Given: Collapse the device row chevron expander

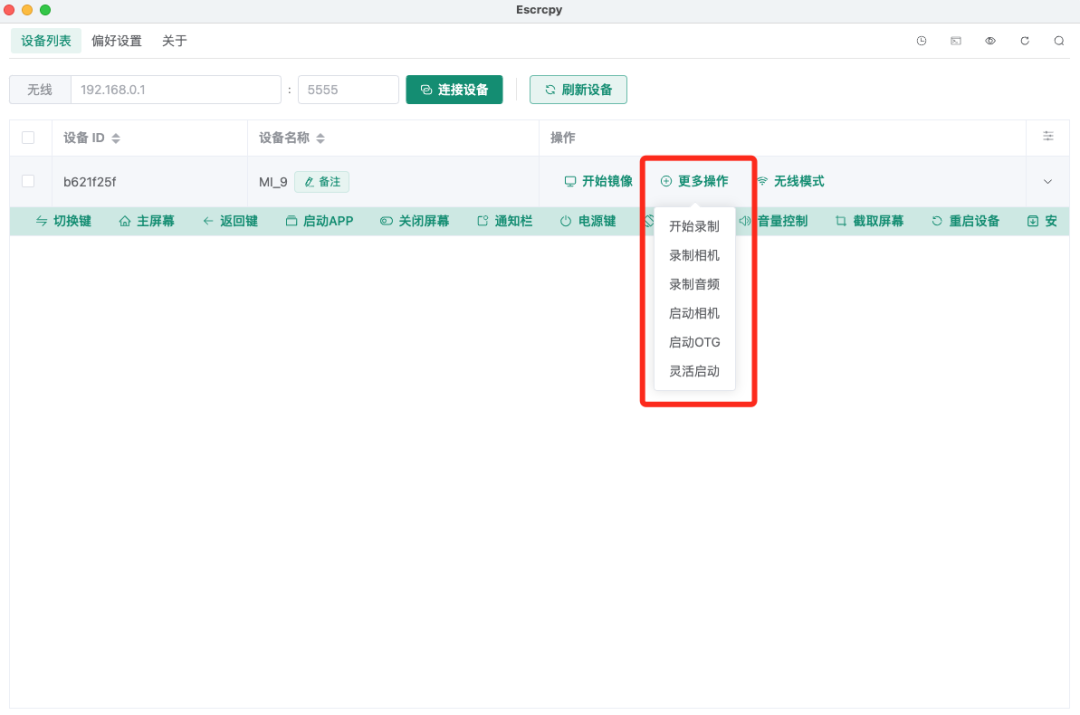Looking at the screenshot, I should (1048, 181).
